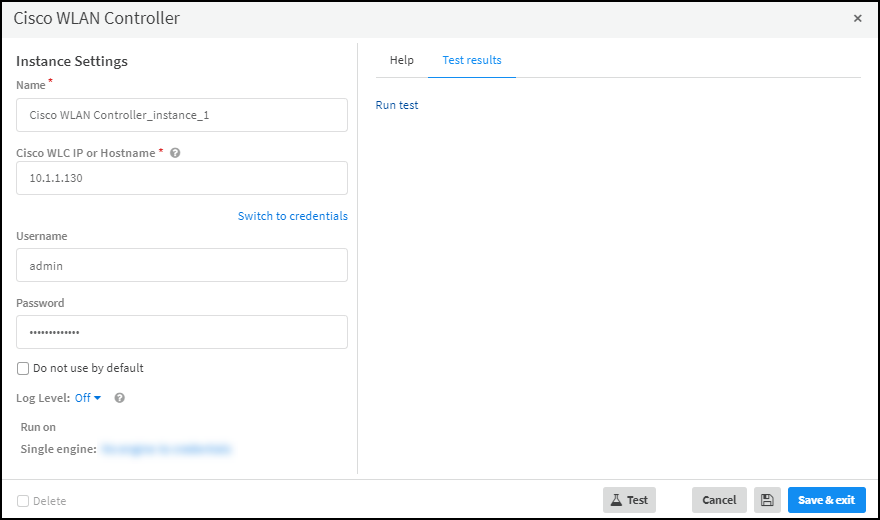Click the Log Level help question mark
Screen dimensions: 880x520
pos(119,398)
